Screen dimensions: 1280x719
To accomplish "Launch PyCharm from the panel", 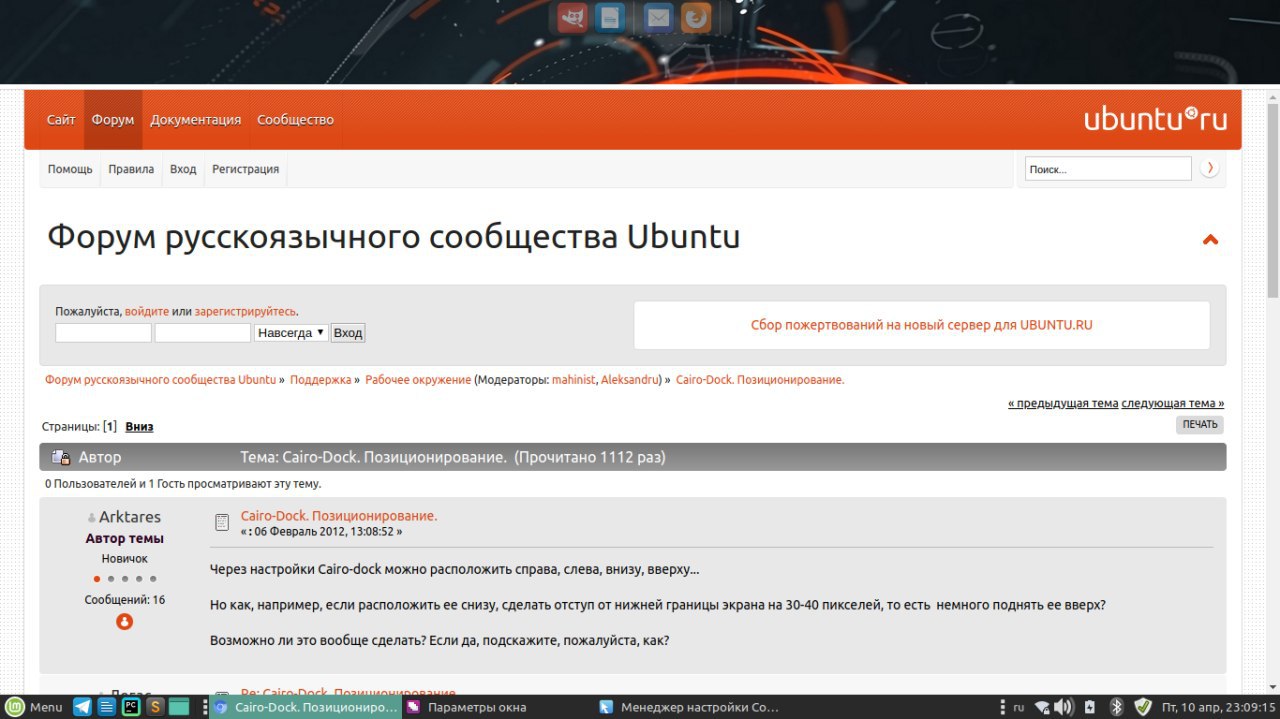I will coord(131,707).
